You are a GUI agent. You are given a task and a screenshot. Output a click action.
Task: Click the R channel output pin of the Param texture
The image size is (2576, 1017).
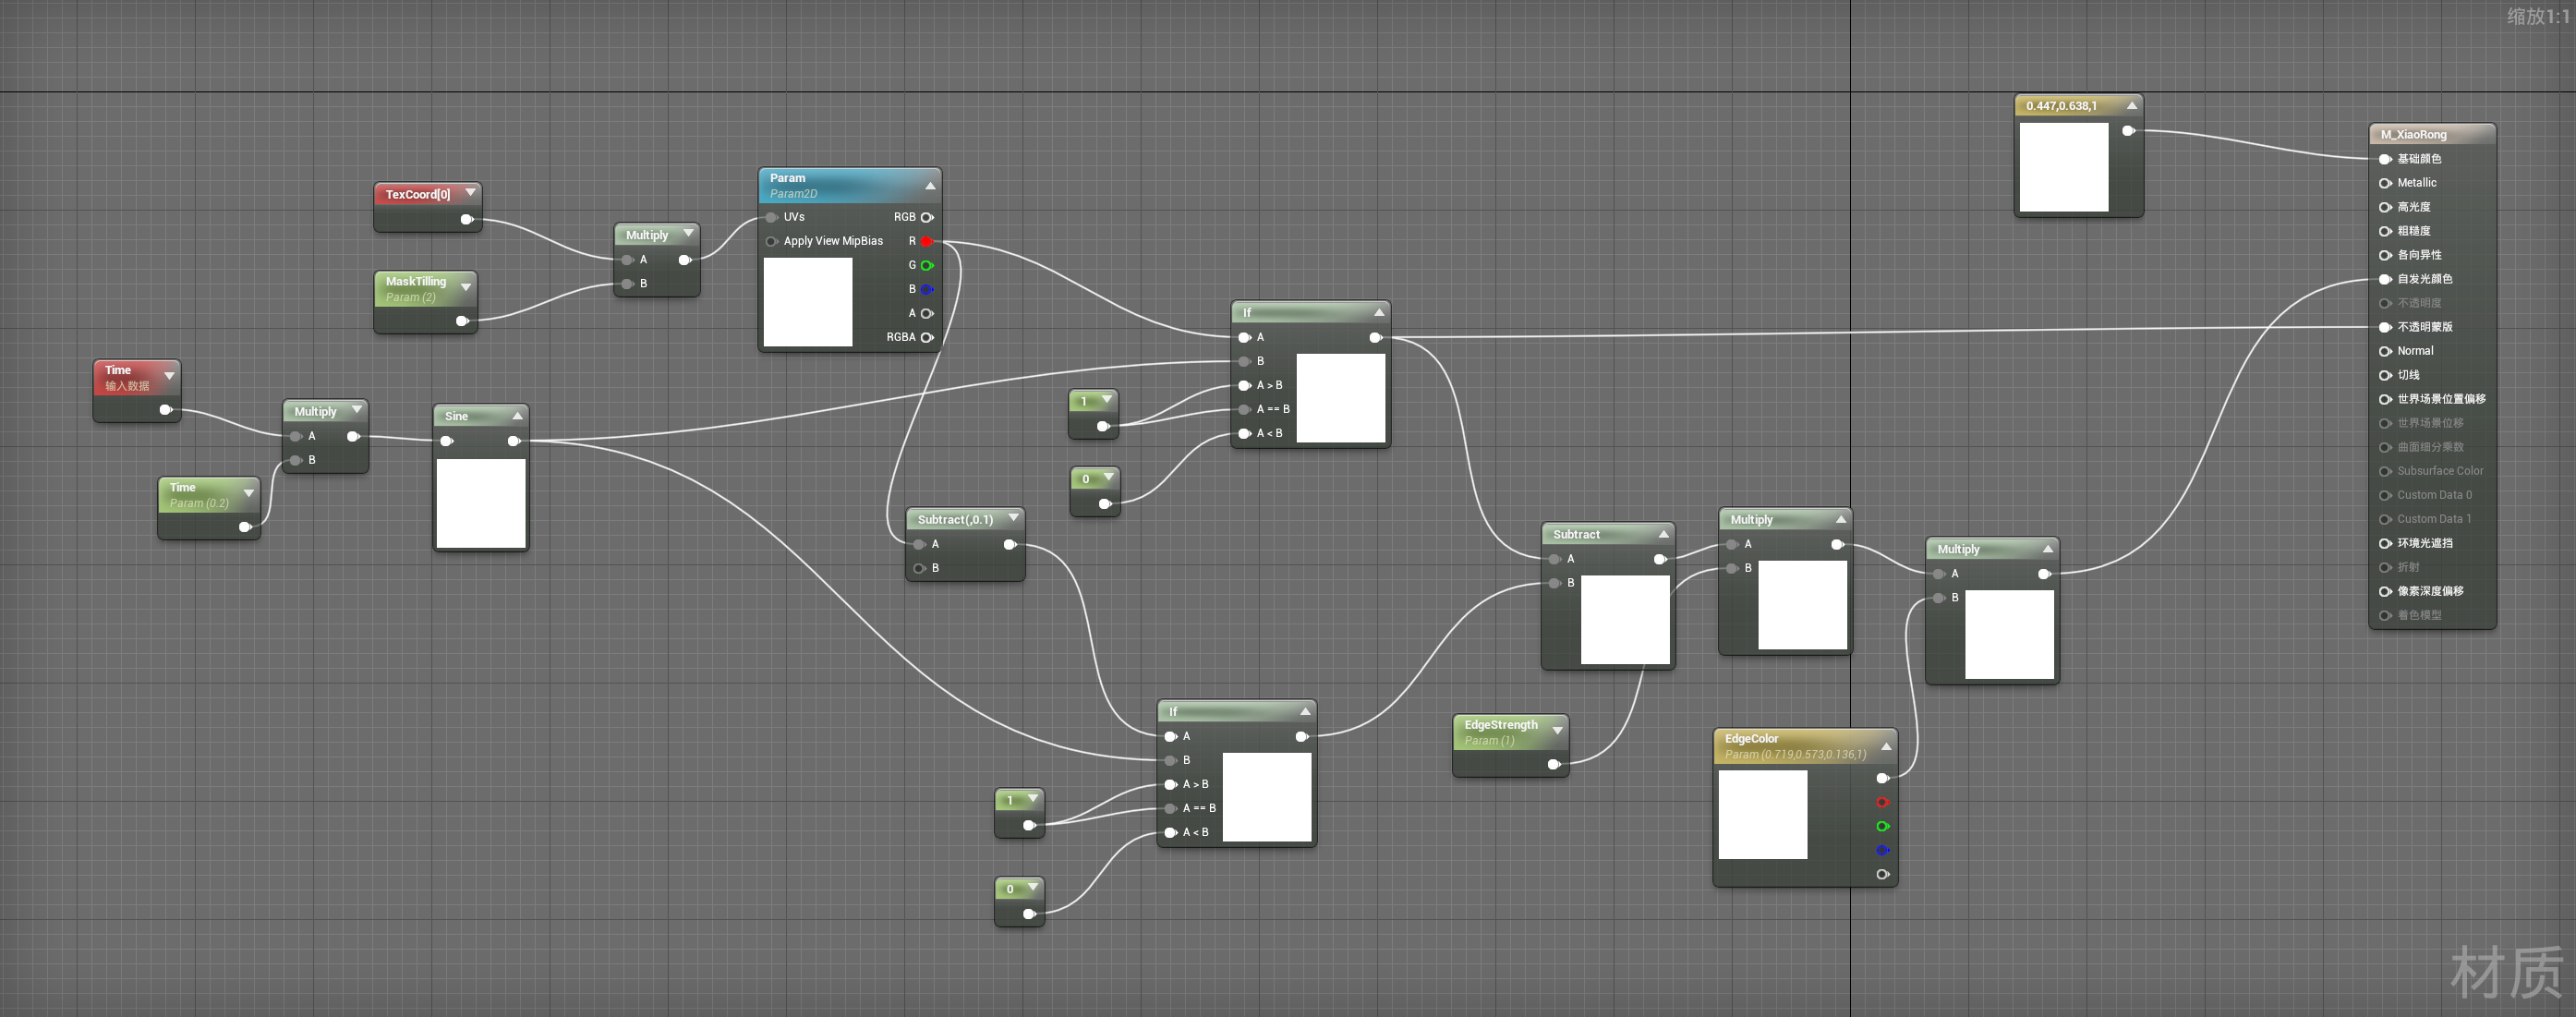928,241
